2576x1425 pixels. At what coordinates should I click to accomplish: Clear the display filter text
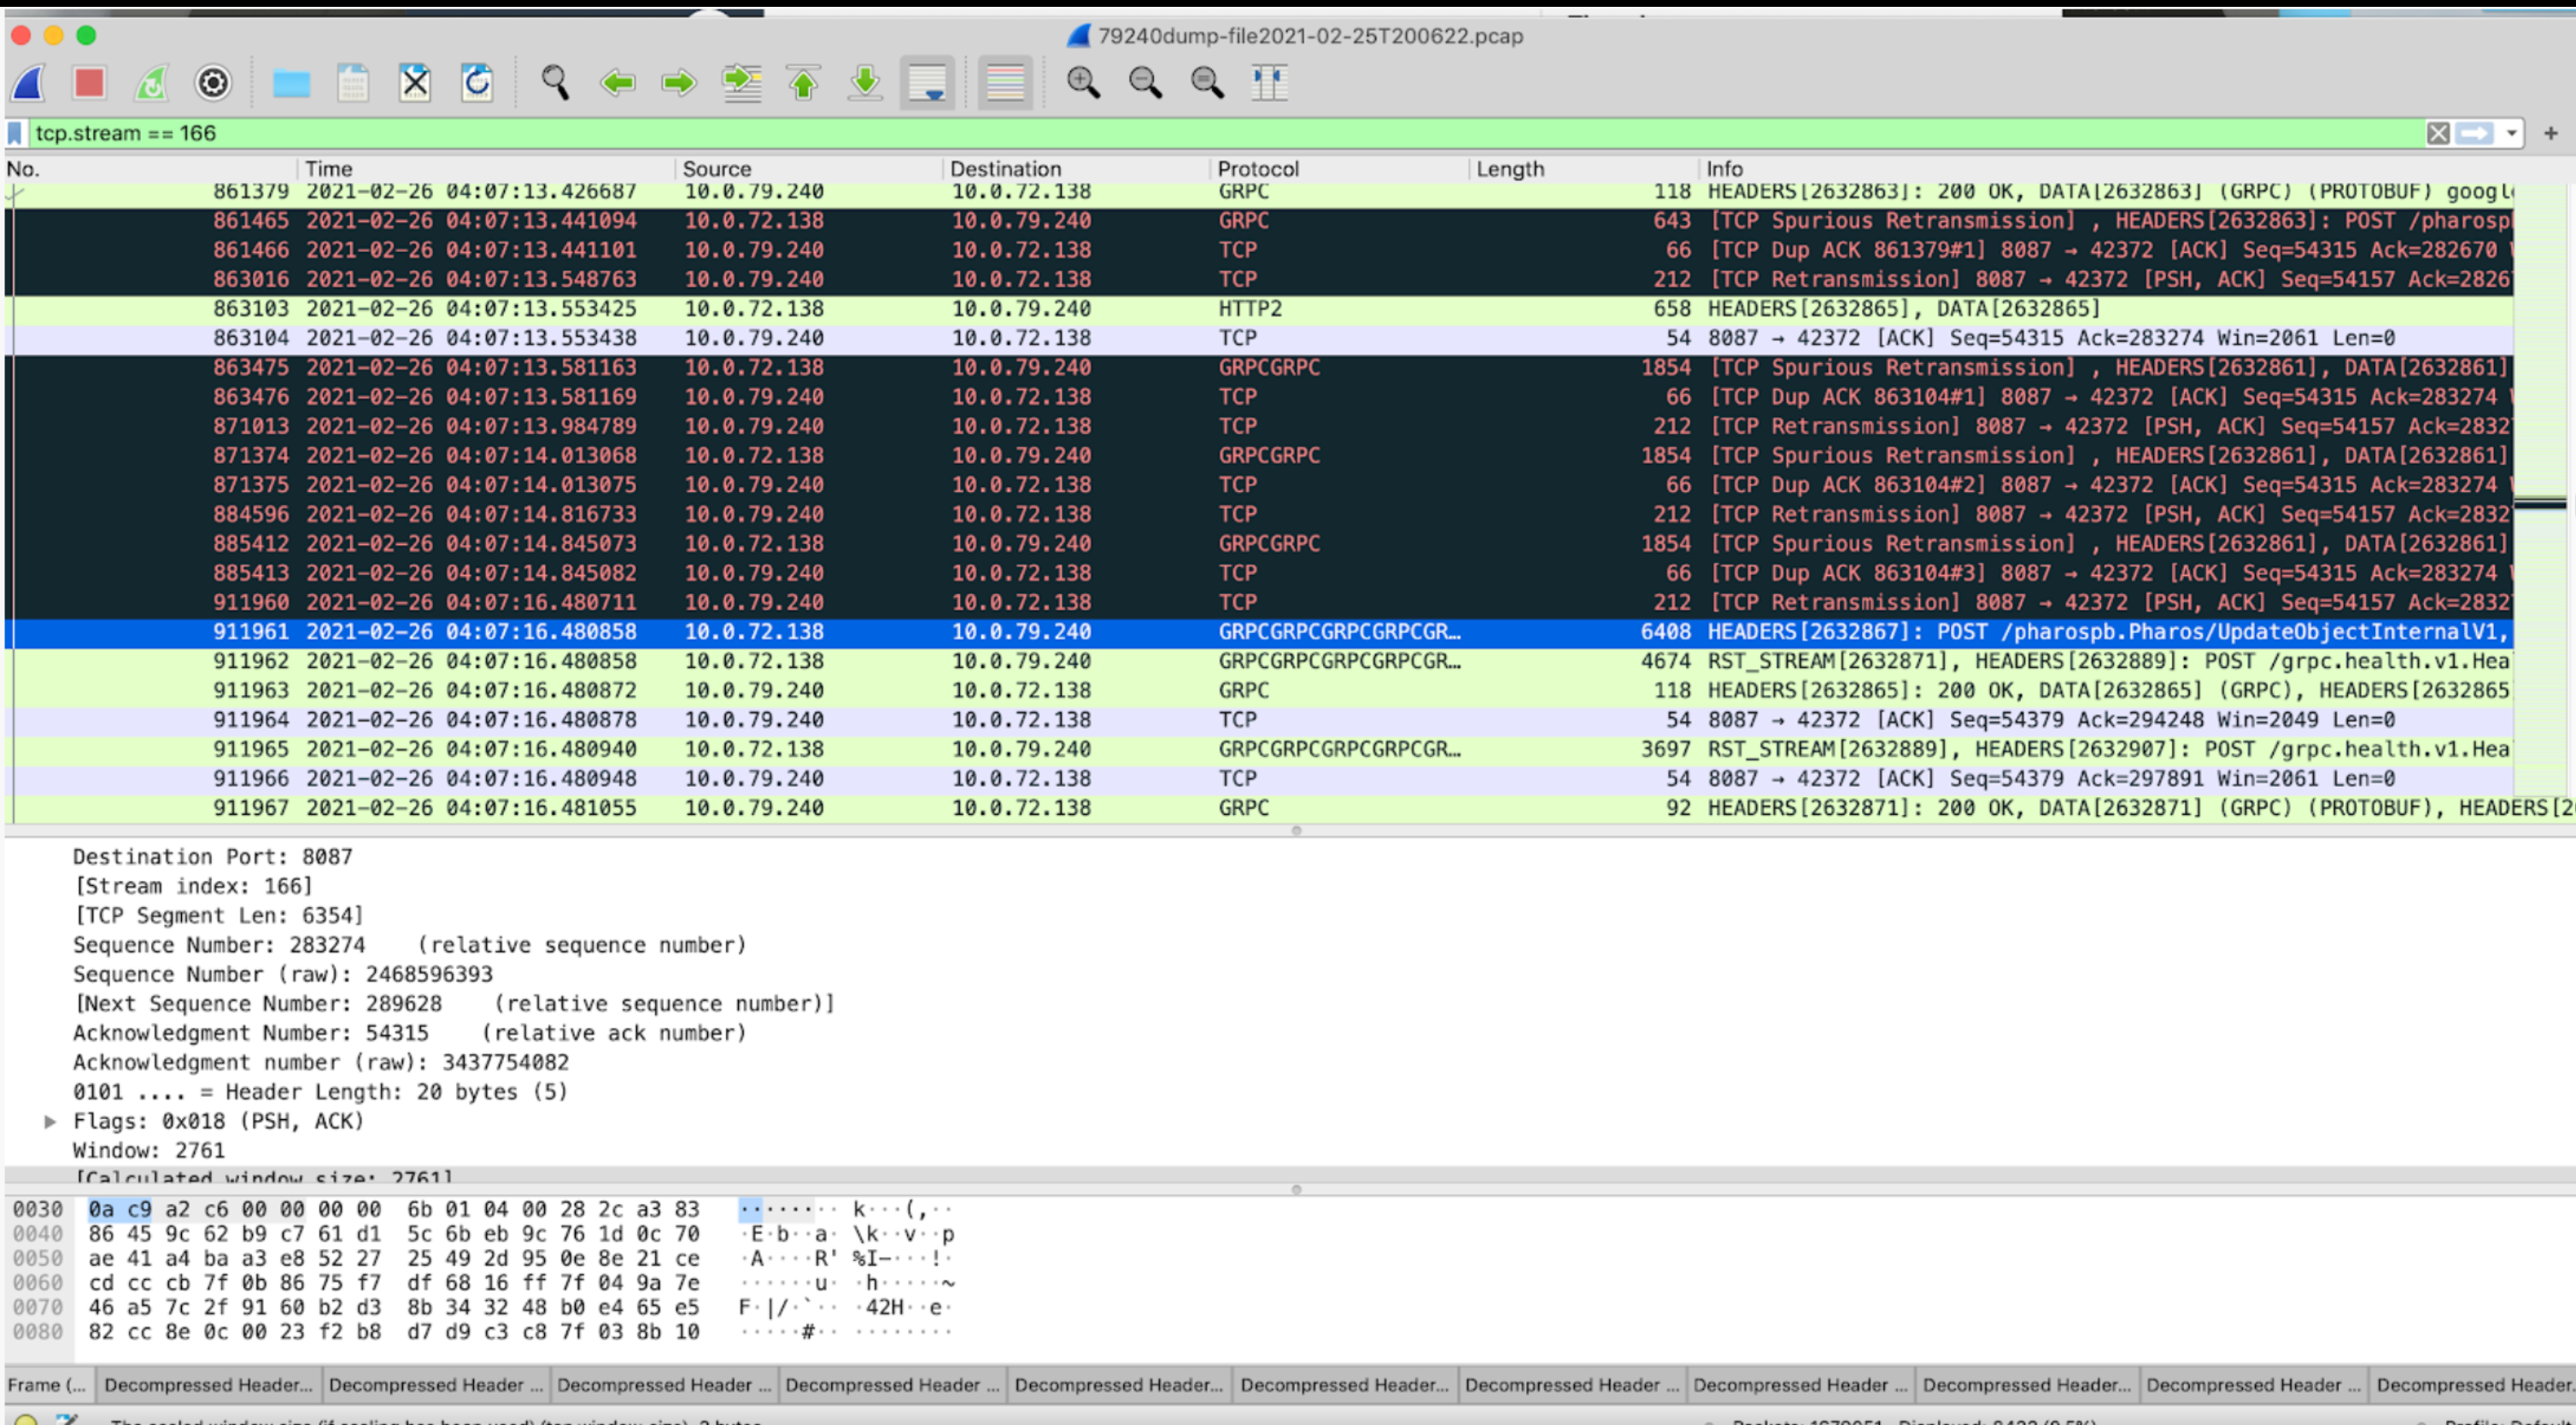tap(2438, 133)
